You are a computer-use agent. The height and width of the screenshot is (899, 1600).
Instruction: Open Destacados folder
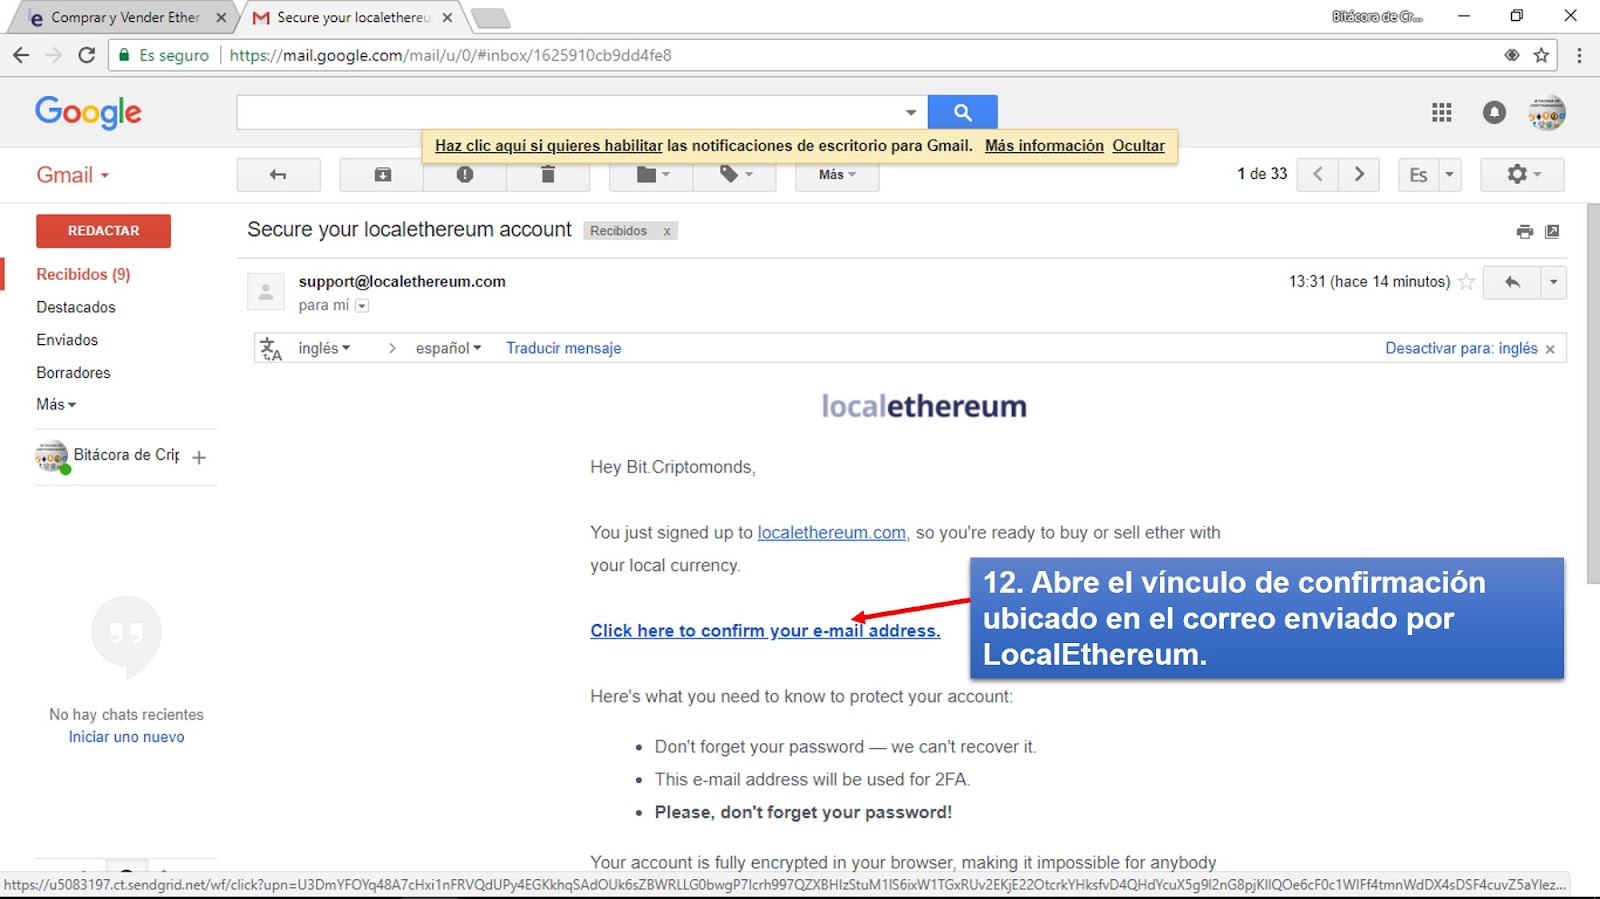(x=76, y=307)
